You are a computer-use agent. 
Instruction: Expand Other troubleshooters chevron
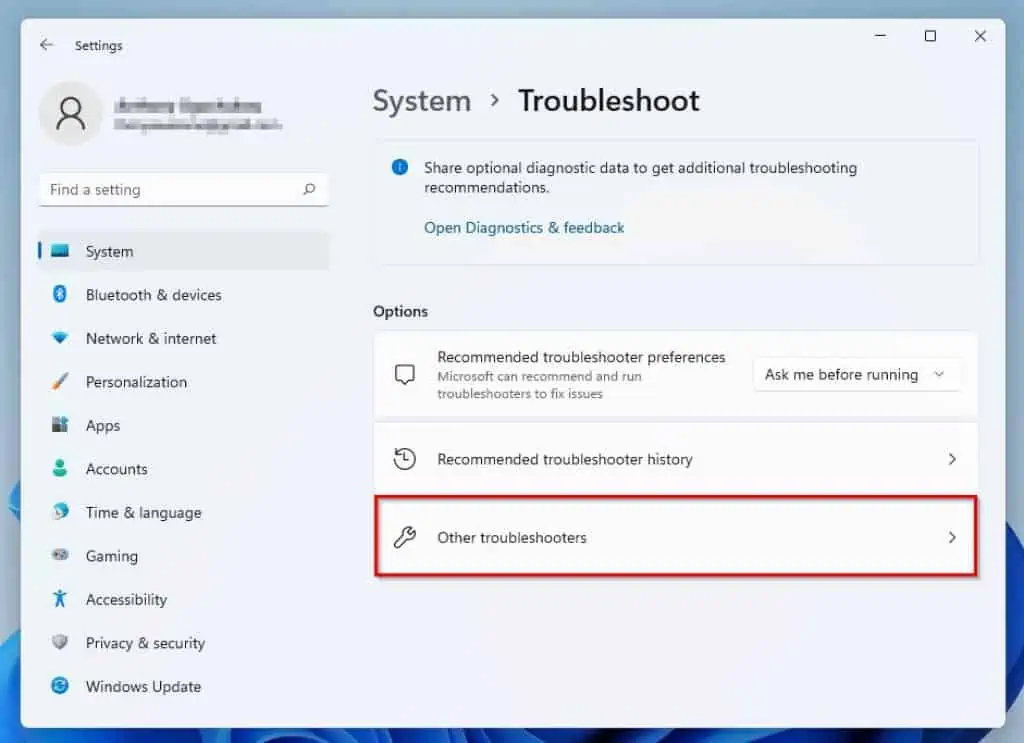pos(952,537)
